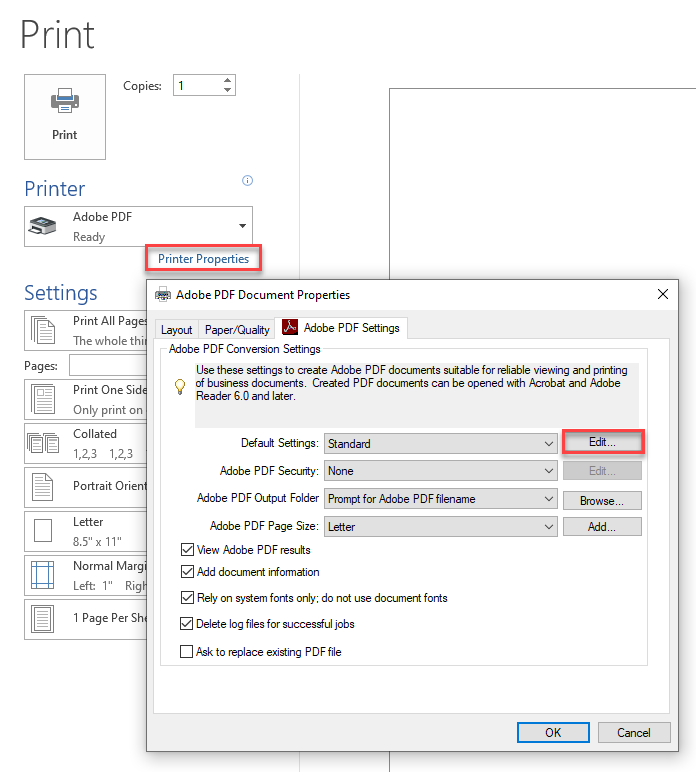Image resolution: width=696 pixels, height=772 pixels.
Task: Decrease the Copies count with the down arrow
Action: 227,90
